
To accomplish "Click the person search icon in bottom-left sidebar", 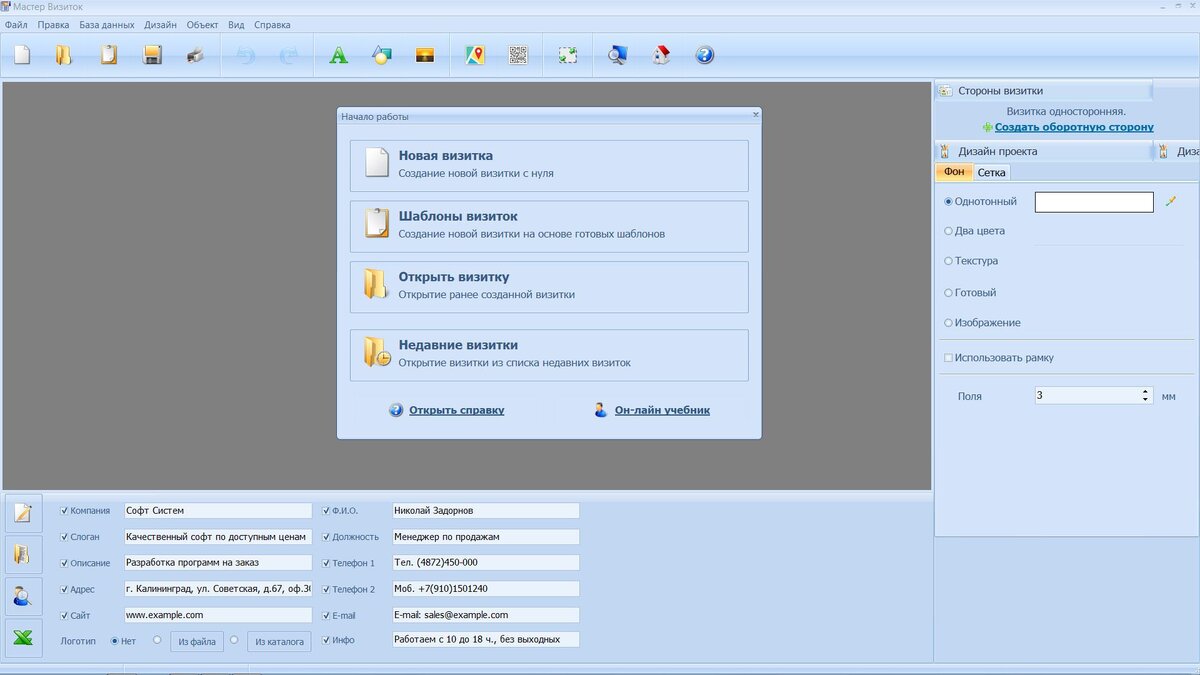I will pos(23,596).
